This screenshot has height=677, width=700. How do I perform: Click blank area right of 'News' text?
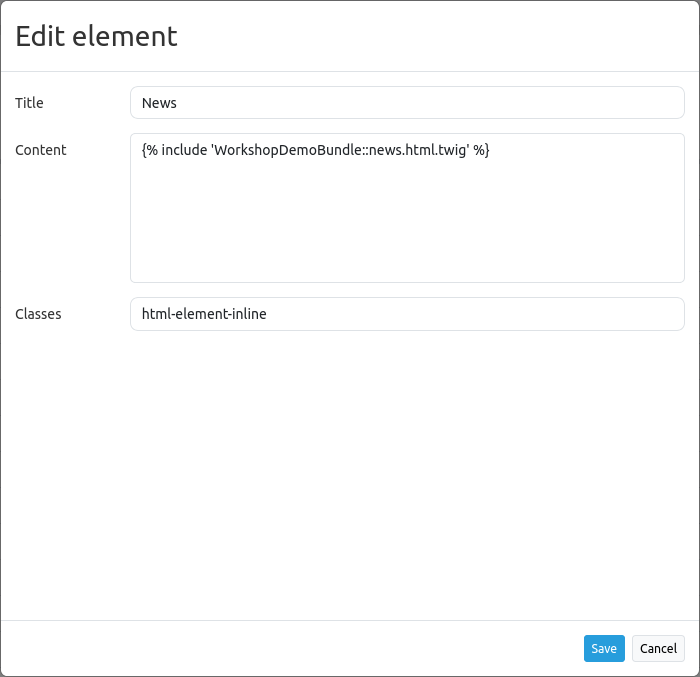[x=450, y=103]
